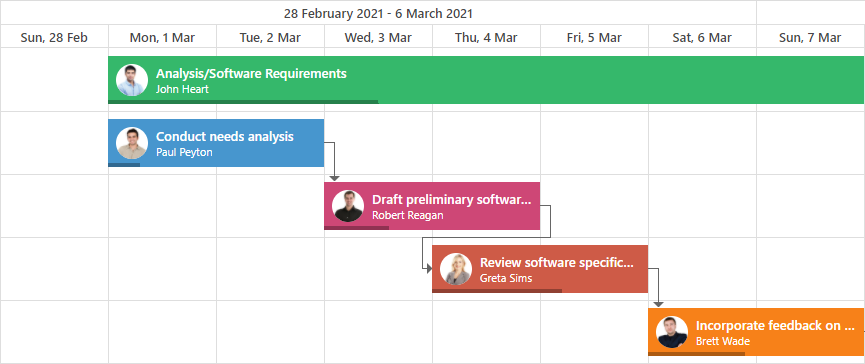Click the progress bar under Conduct needs analysis
This screenshot has height=364, width=865.
pyautogui.click(x=124, y=165)
